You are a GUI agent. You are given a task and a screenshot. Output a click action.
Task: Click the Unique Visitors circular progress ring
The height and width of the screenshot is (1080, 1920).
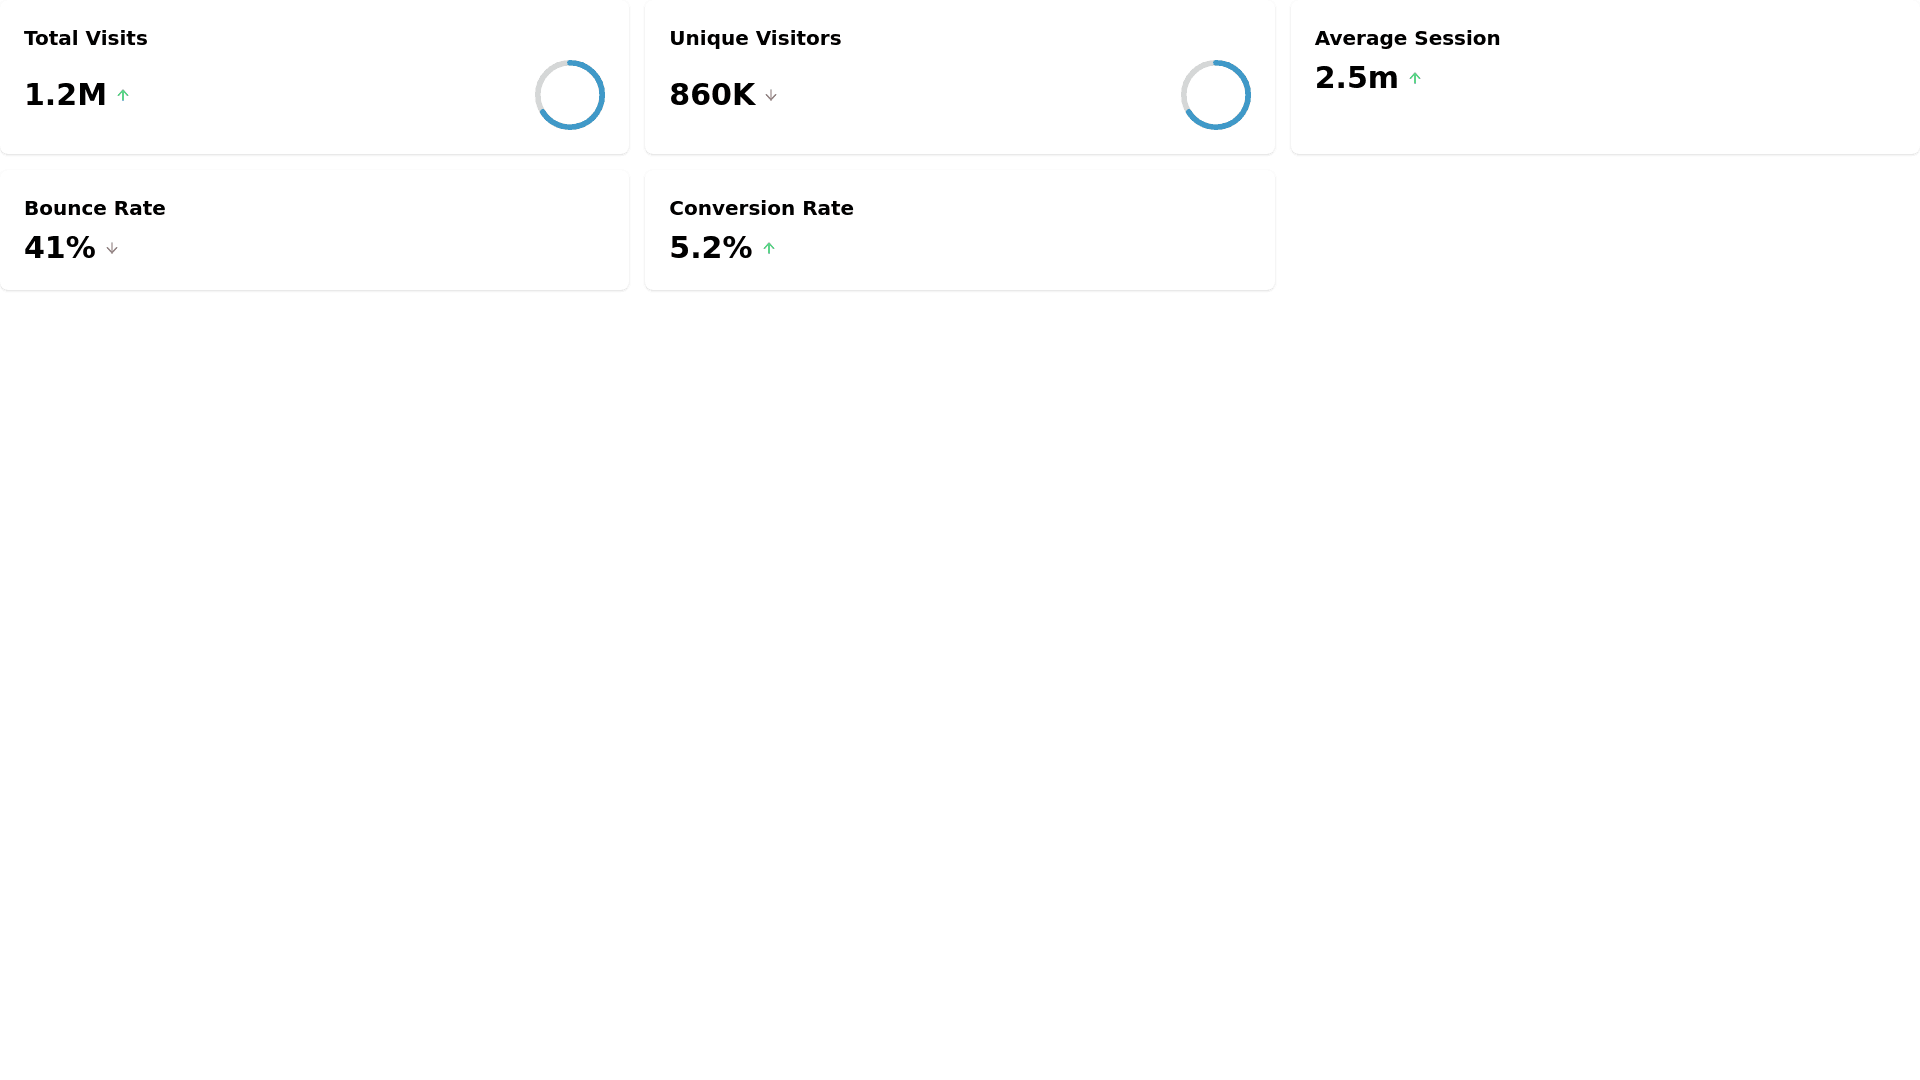(1216, 95)
